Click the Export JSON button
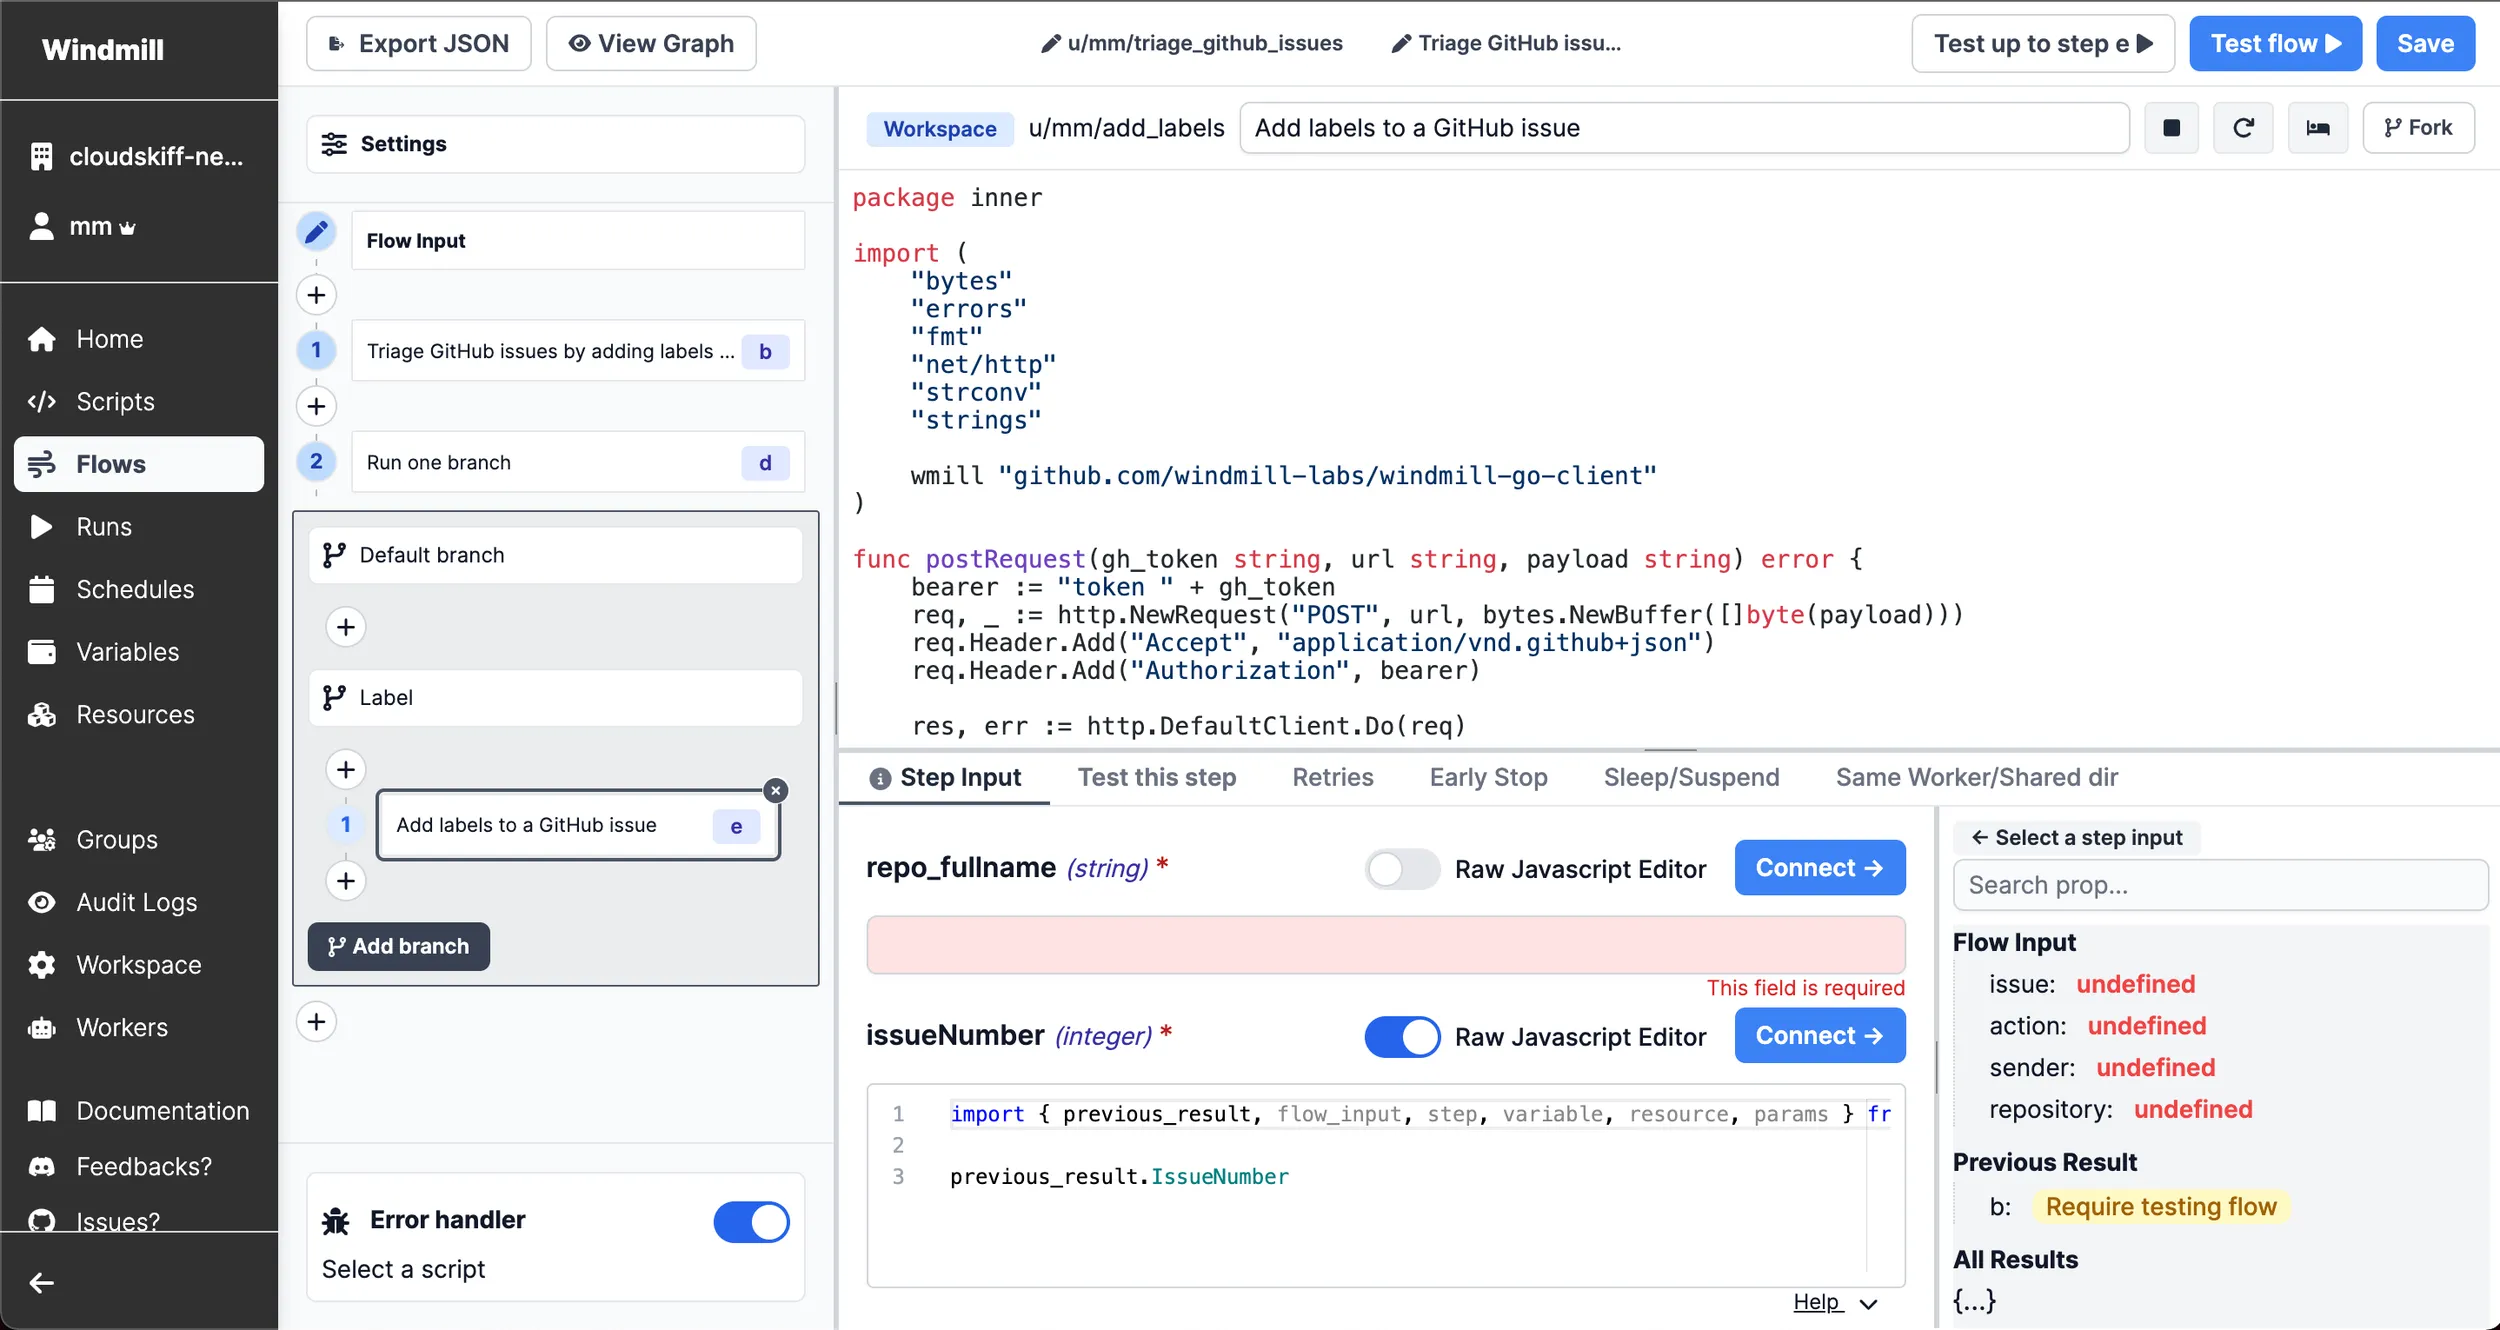The height and width of the screenshot is (1330, 2500). click(x=418, y=44)
